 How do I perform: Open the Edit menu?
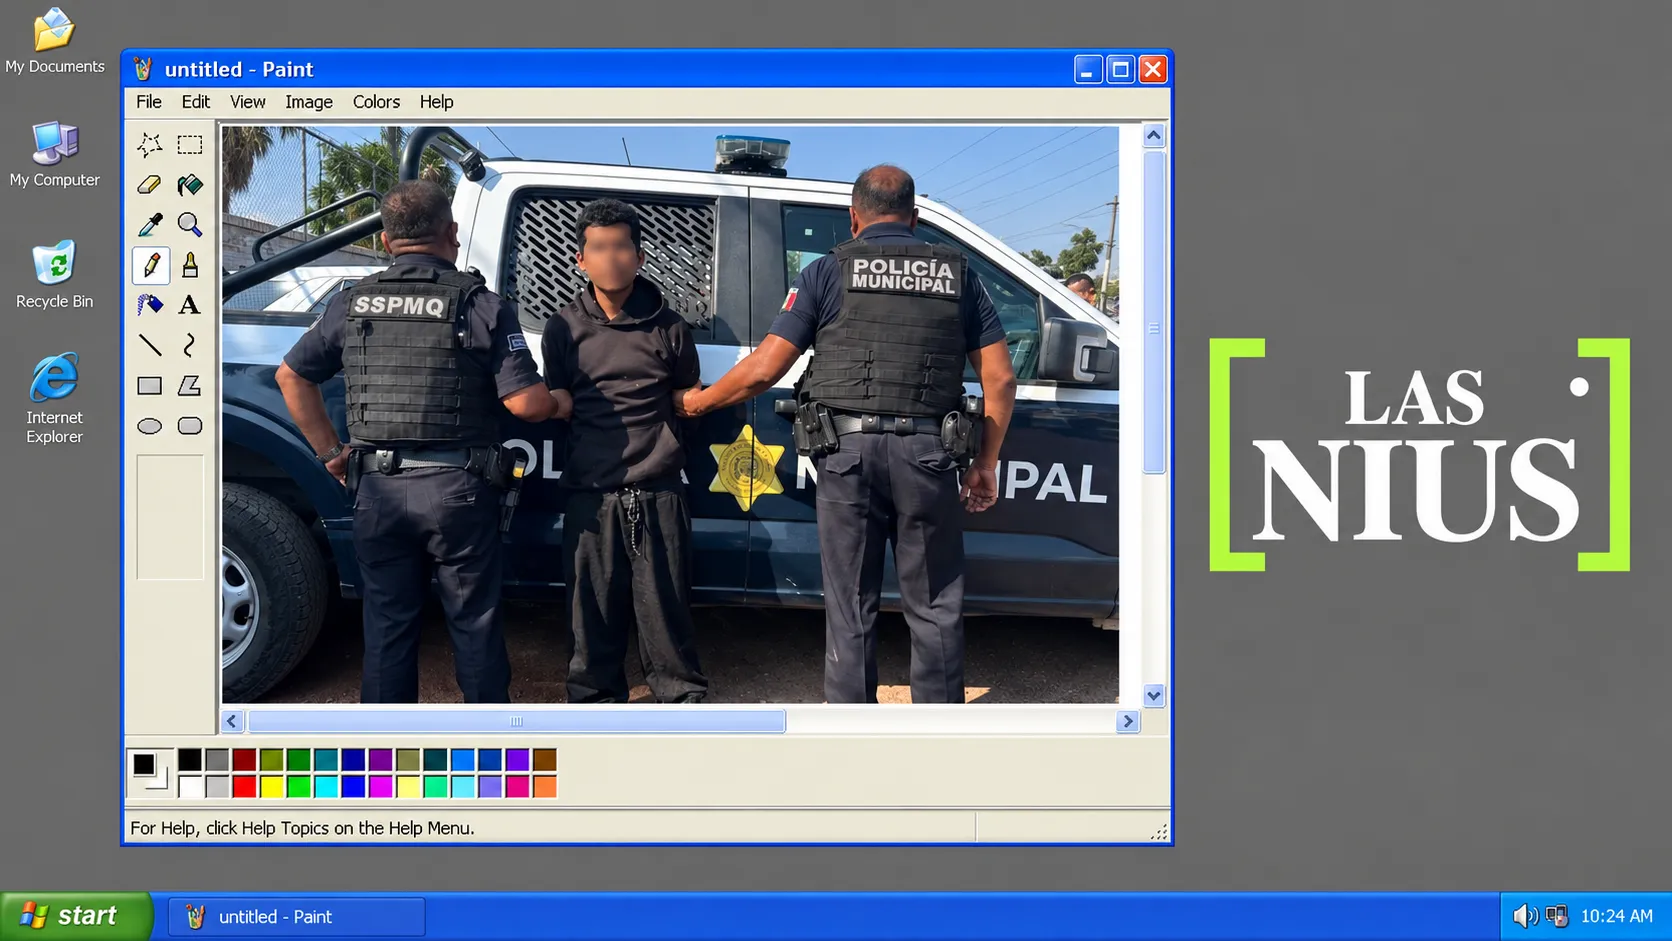196,102
